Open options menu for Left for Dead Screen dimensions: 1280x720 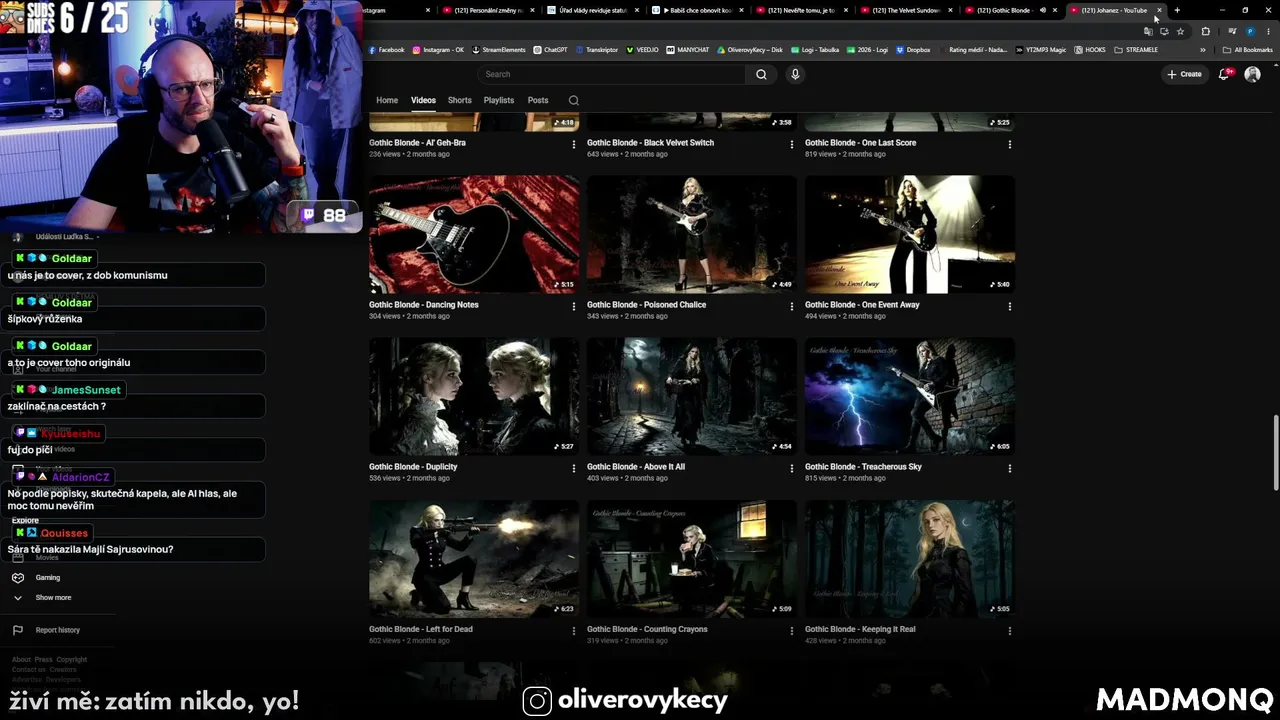pyautogui.click(x=574, y=631)
